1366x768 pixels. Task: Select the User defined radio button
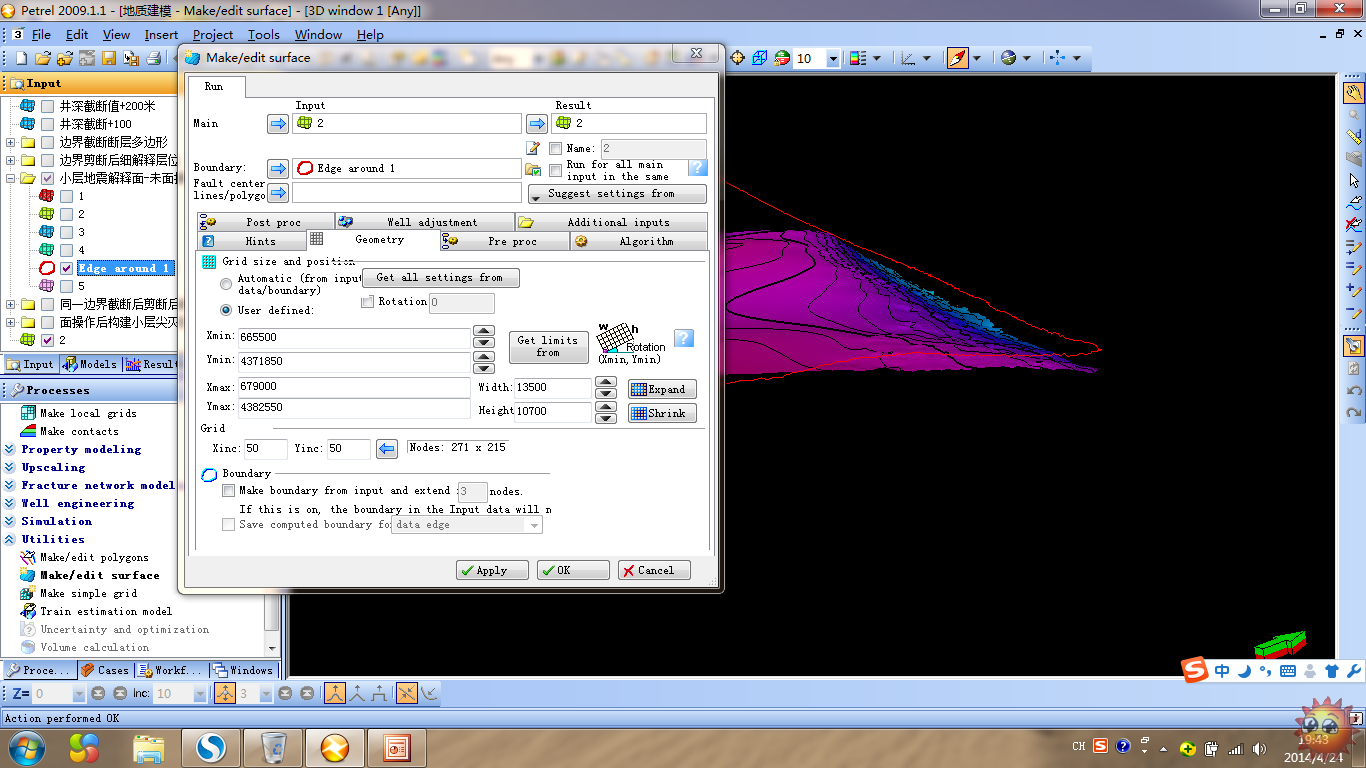click(226, 310)
